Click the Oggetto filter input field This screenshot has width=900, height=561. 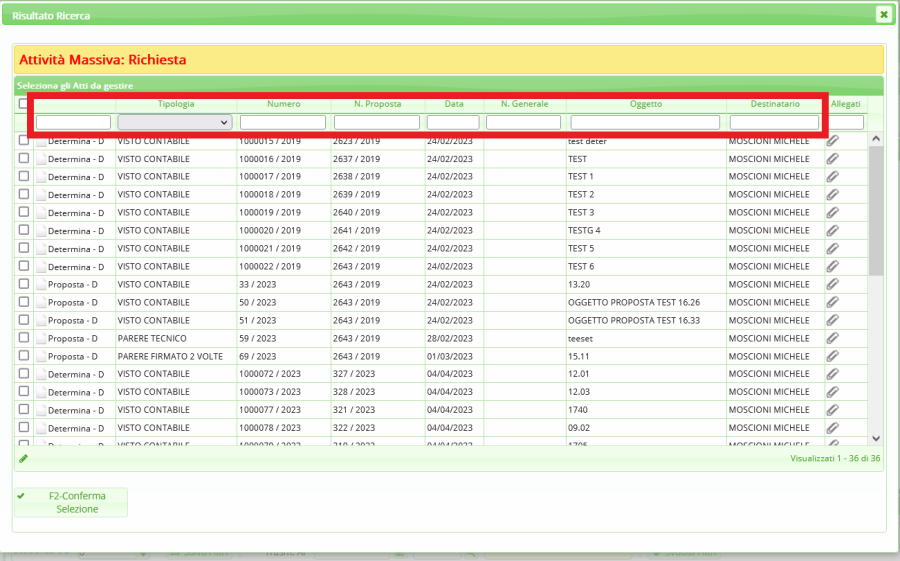point(645,122)
